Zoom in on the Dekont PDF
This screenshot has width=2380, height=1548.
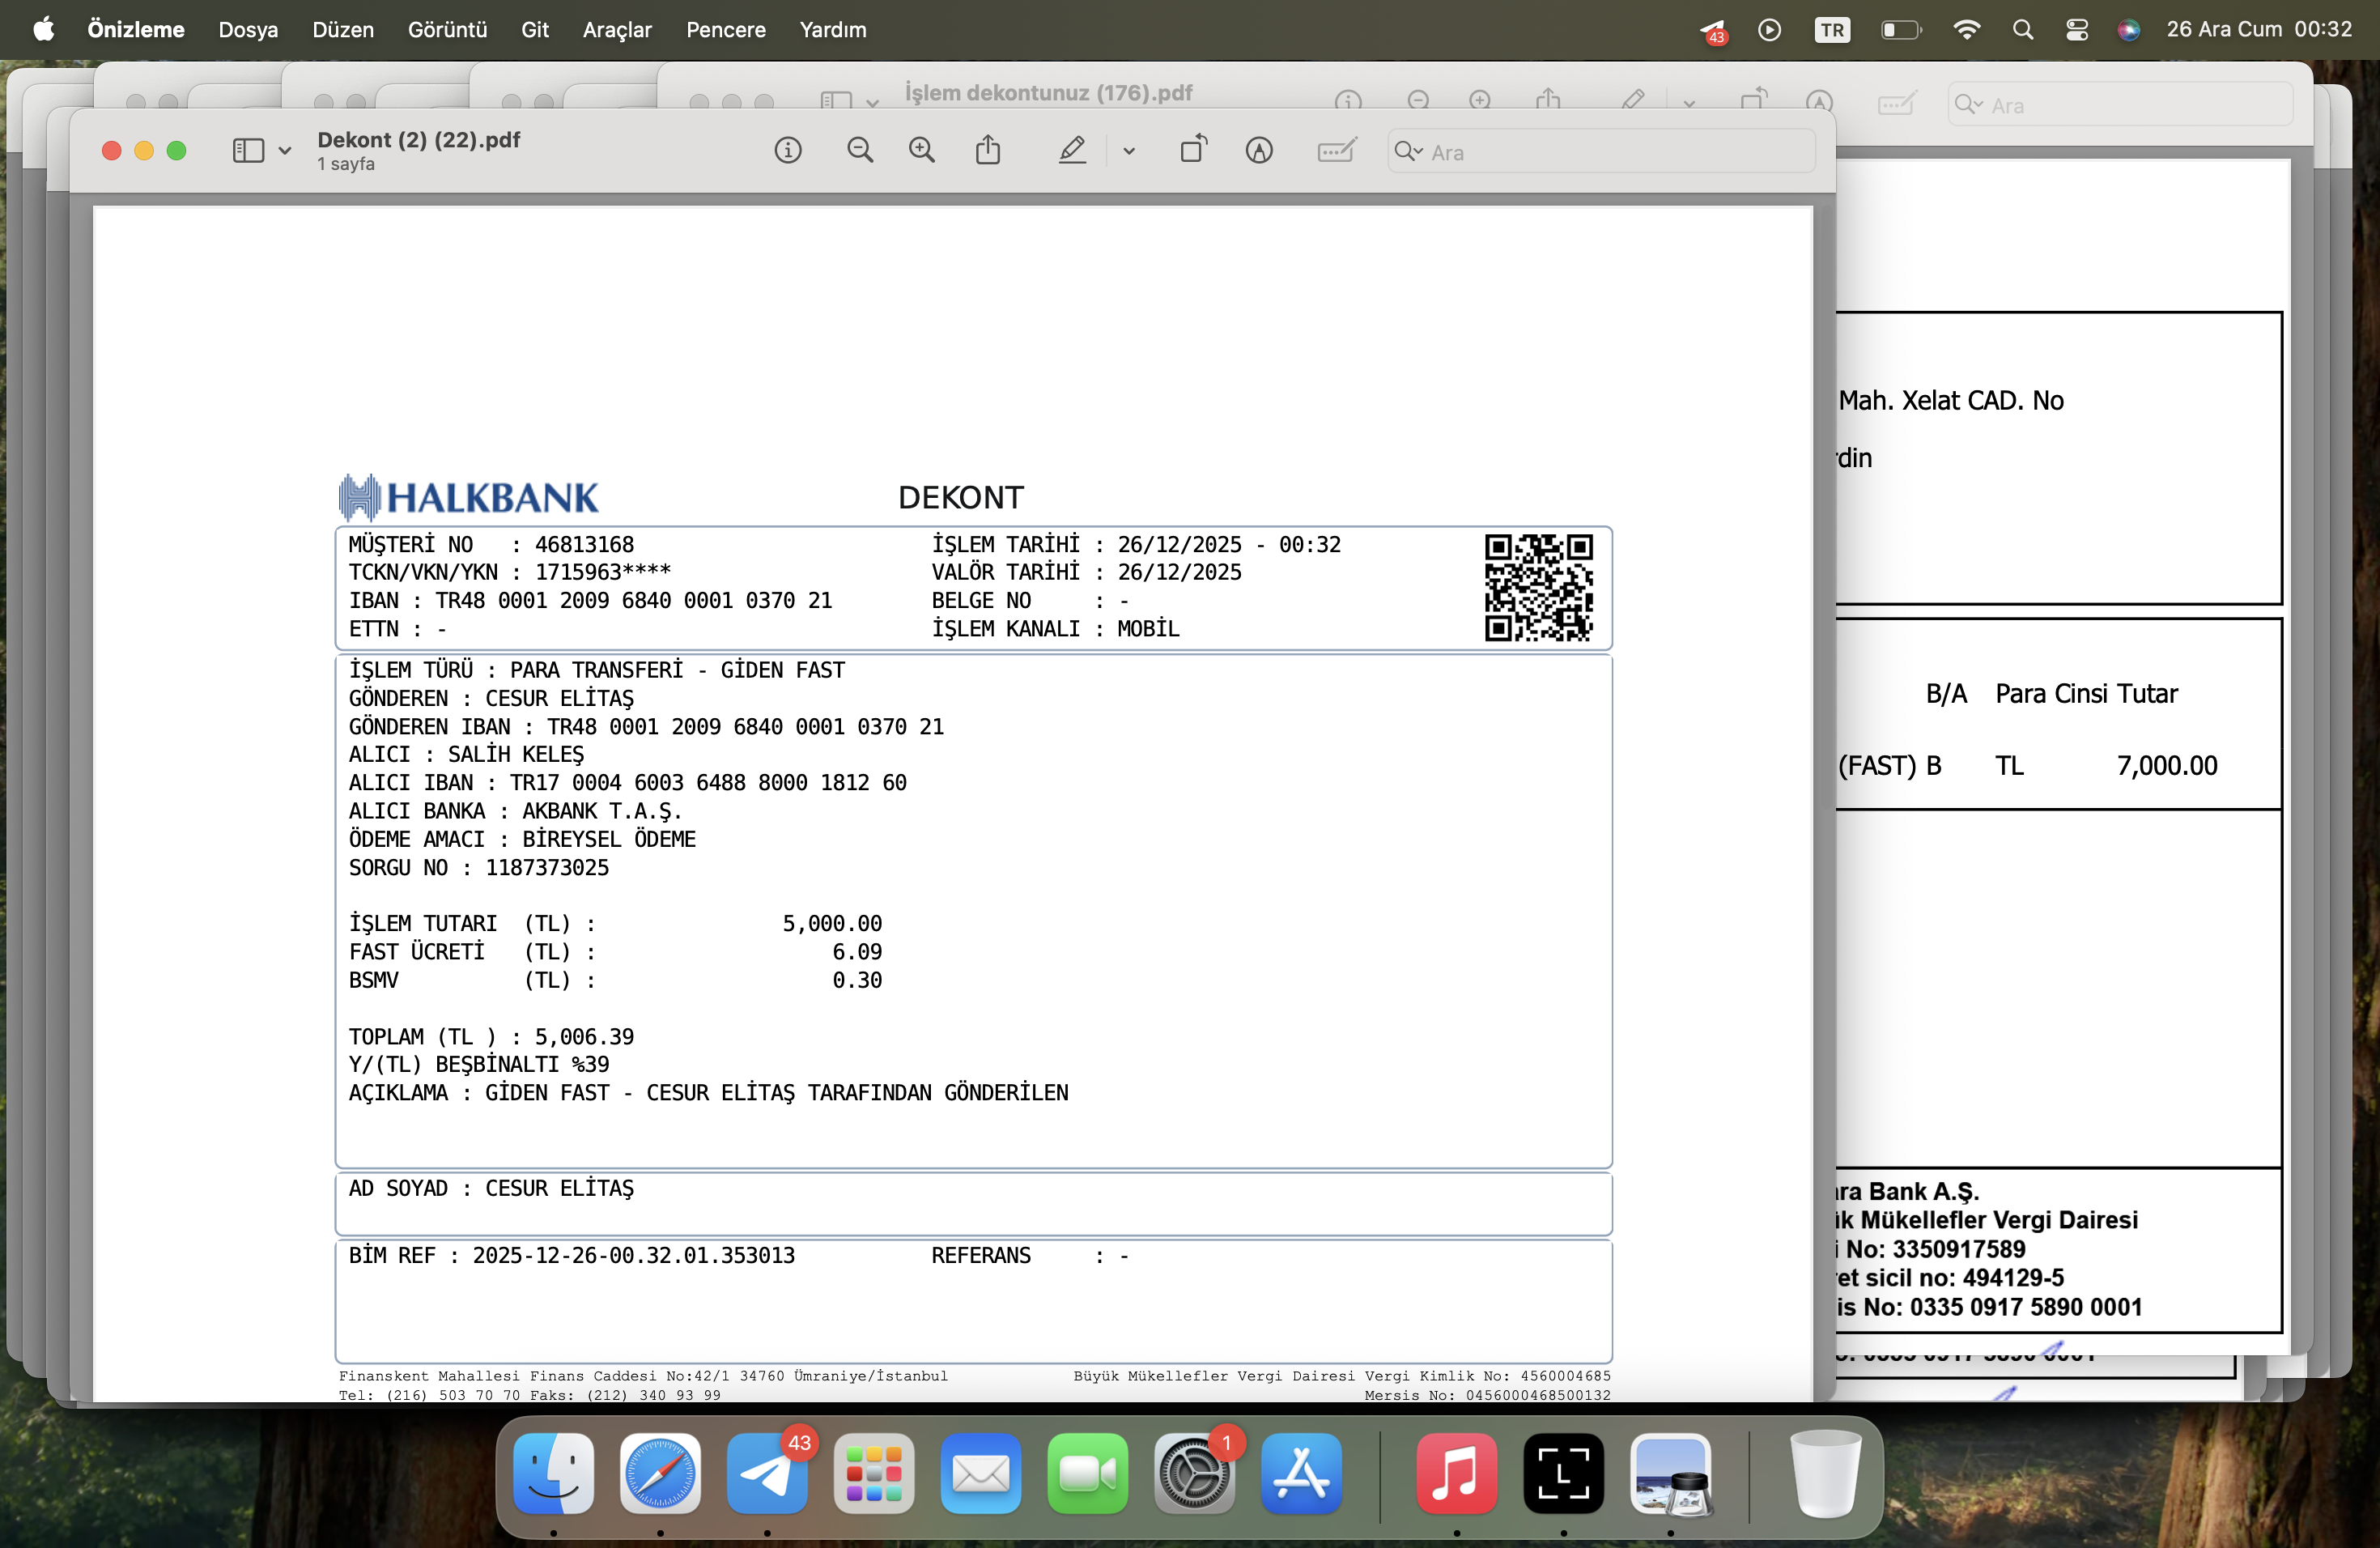pyautogui.click(x=922, y=151)
